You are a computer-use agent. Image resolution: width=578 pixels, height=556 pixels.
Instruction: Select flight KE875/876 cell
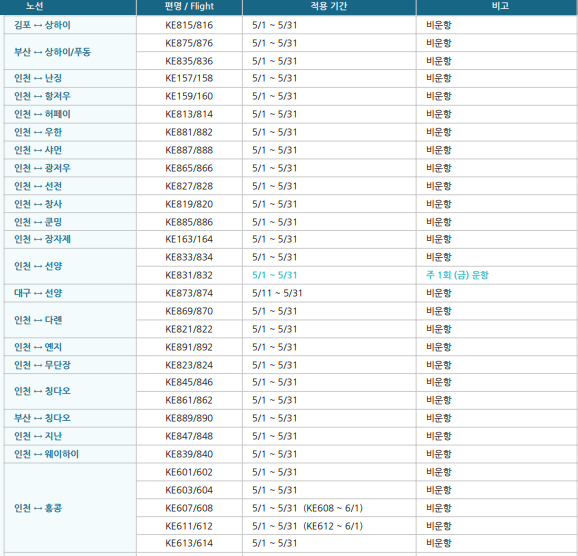(189, 43)
